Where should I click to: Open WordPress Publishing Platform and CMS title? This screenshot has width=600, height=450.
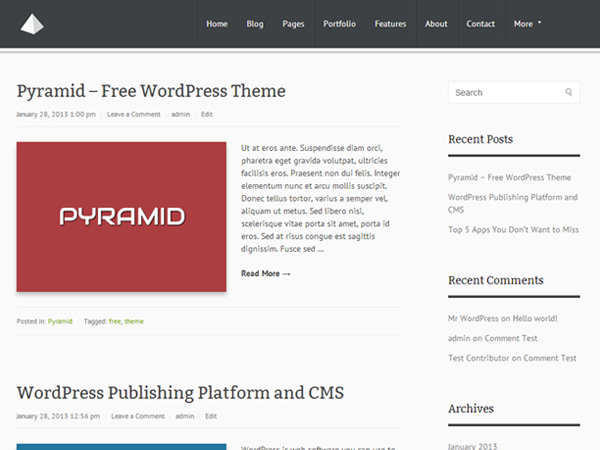(180, 393)
